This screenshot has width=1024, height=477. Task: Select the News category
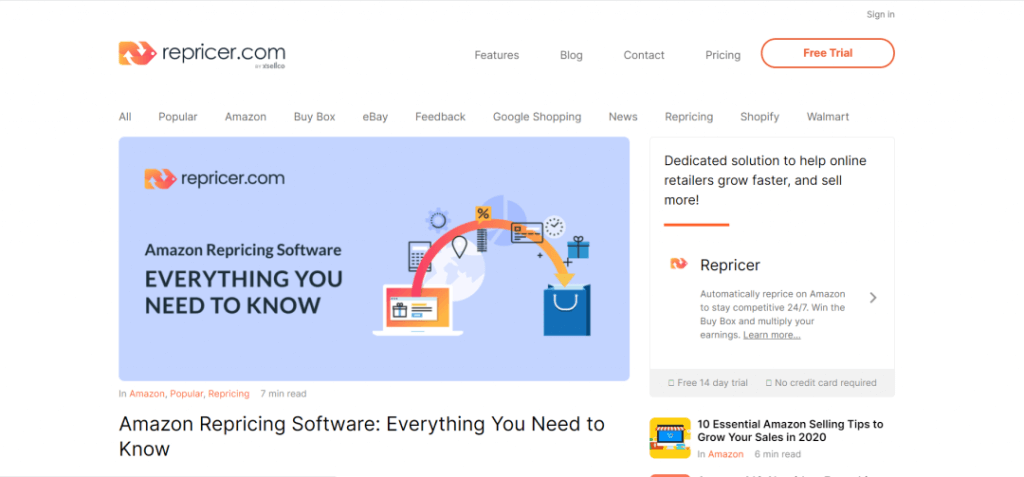623,117
